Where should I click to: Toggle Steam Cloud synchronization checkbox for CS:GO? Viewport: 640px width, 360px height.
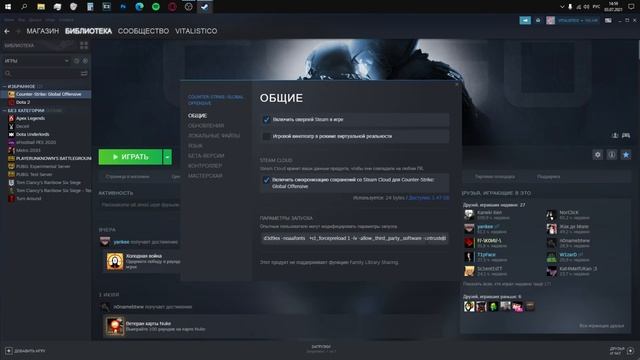[266, 180]
